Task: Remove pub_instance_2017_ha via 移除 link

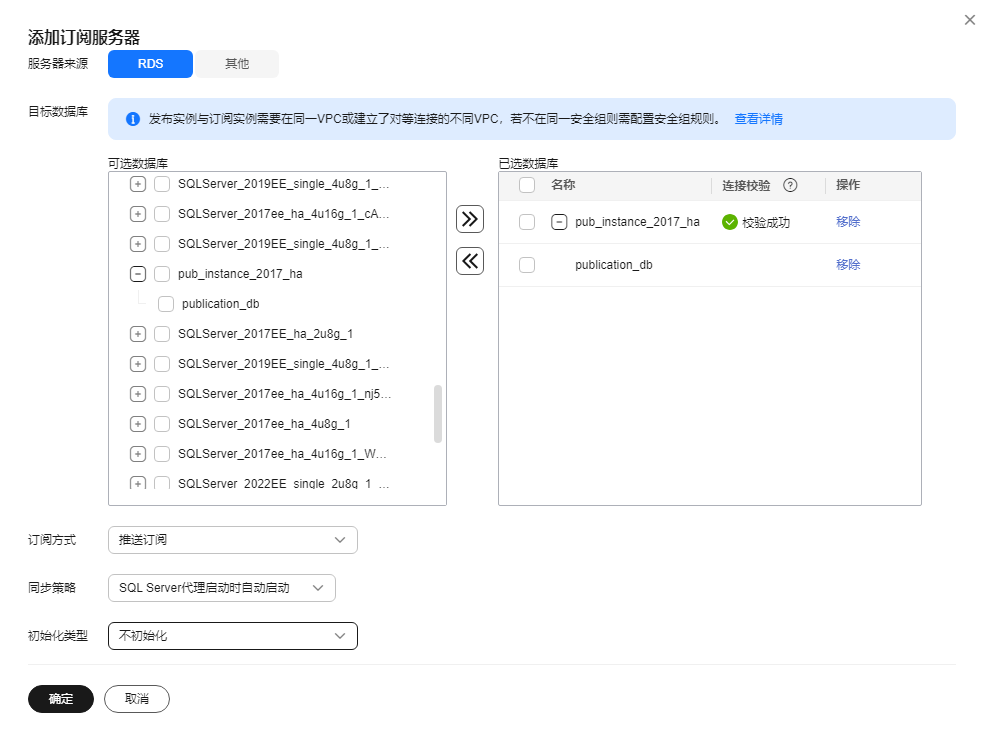Action: point(848,222)
